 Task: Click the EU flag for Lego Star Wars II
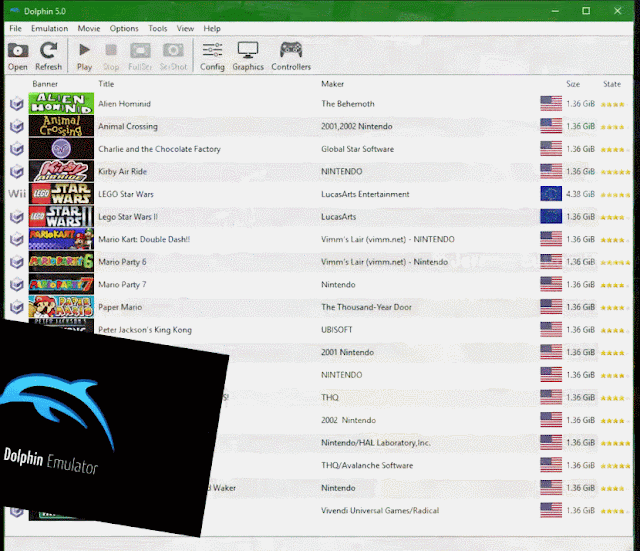551,216
